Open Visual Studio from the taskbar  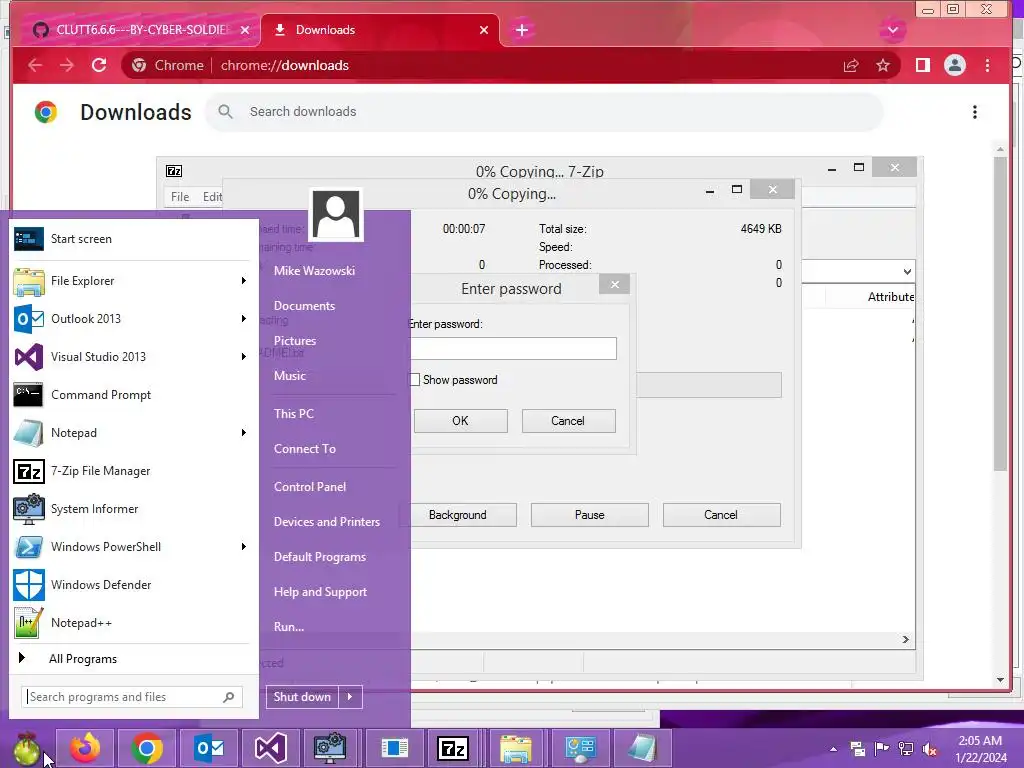[270, 748]
